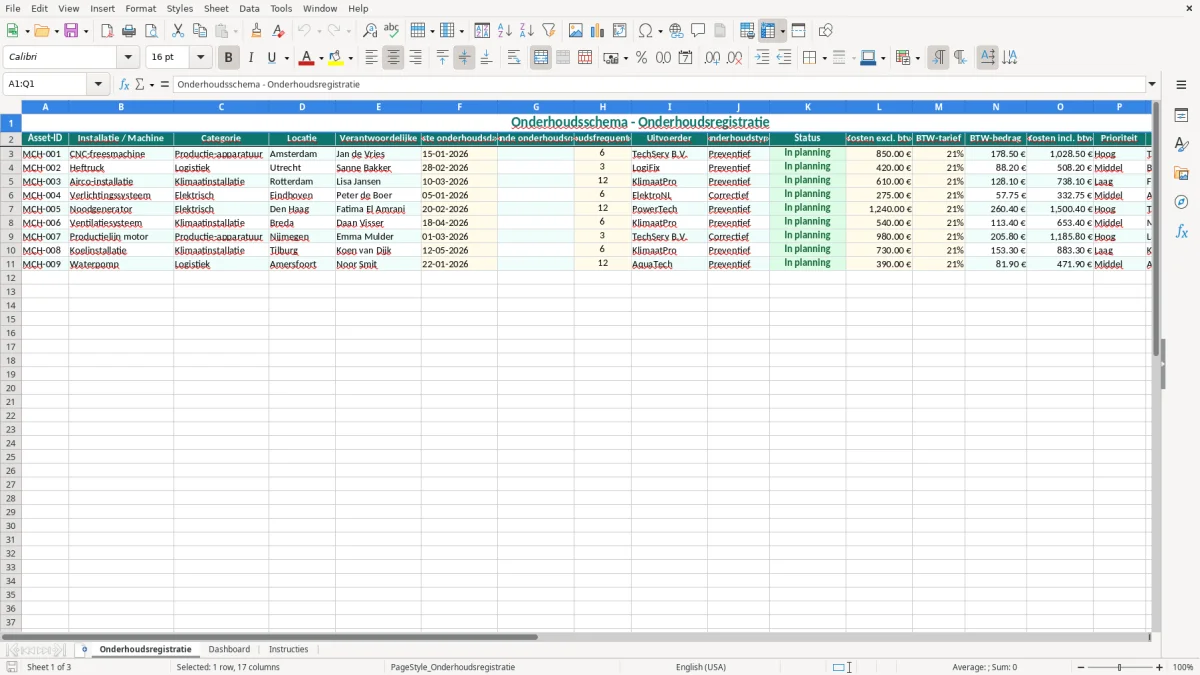
Task: Open the borders dropdown arrow
Action: coord(824,58)
